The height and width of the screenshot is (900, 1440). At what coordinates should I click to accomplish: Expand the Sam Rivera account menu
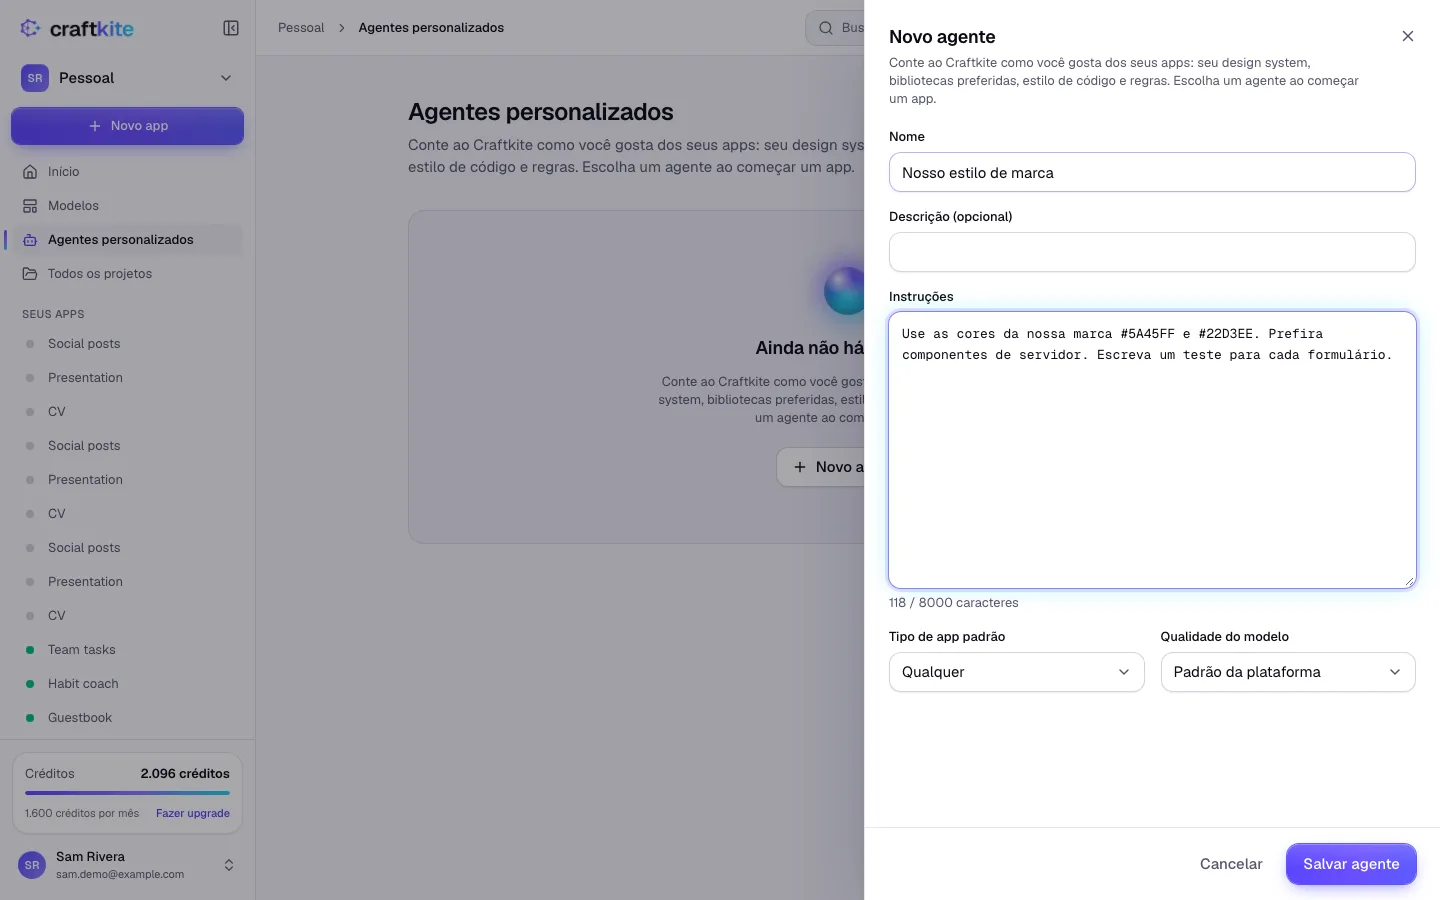coord(229,865)
